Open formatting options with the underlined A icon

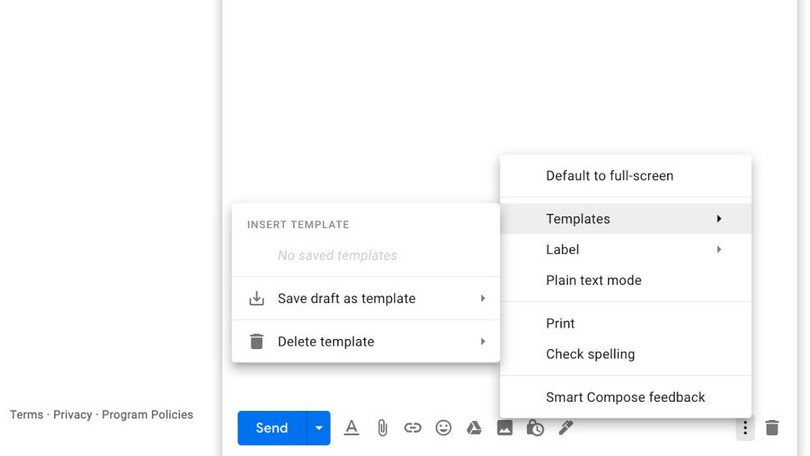(x=351, y=428)
